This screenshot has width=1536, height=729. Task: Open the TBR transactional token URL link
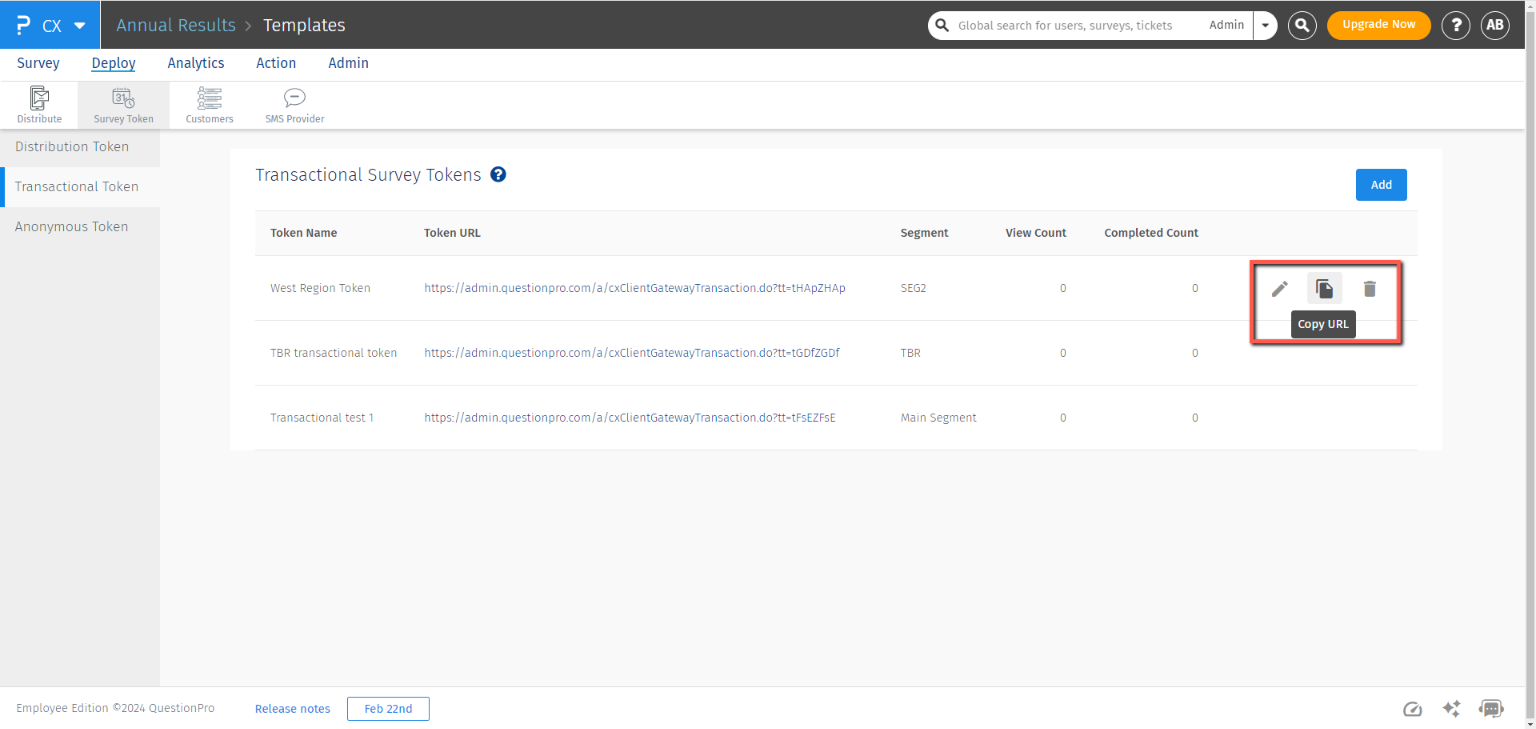[x=632, y=353]
